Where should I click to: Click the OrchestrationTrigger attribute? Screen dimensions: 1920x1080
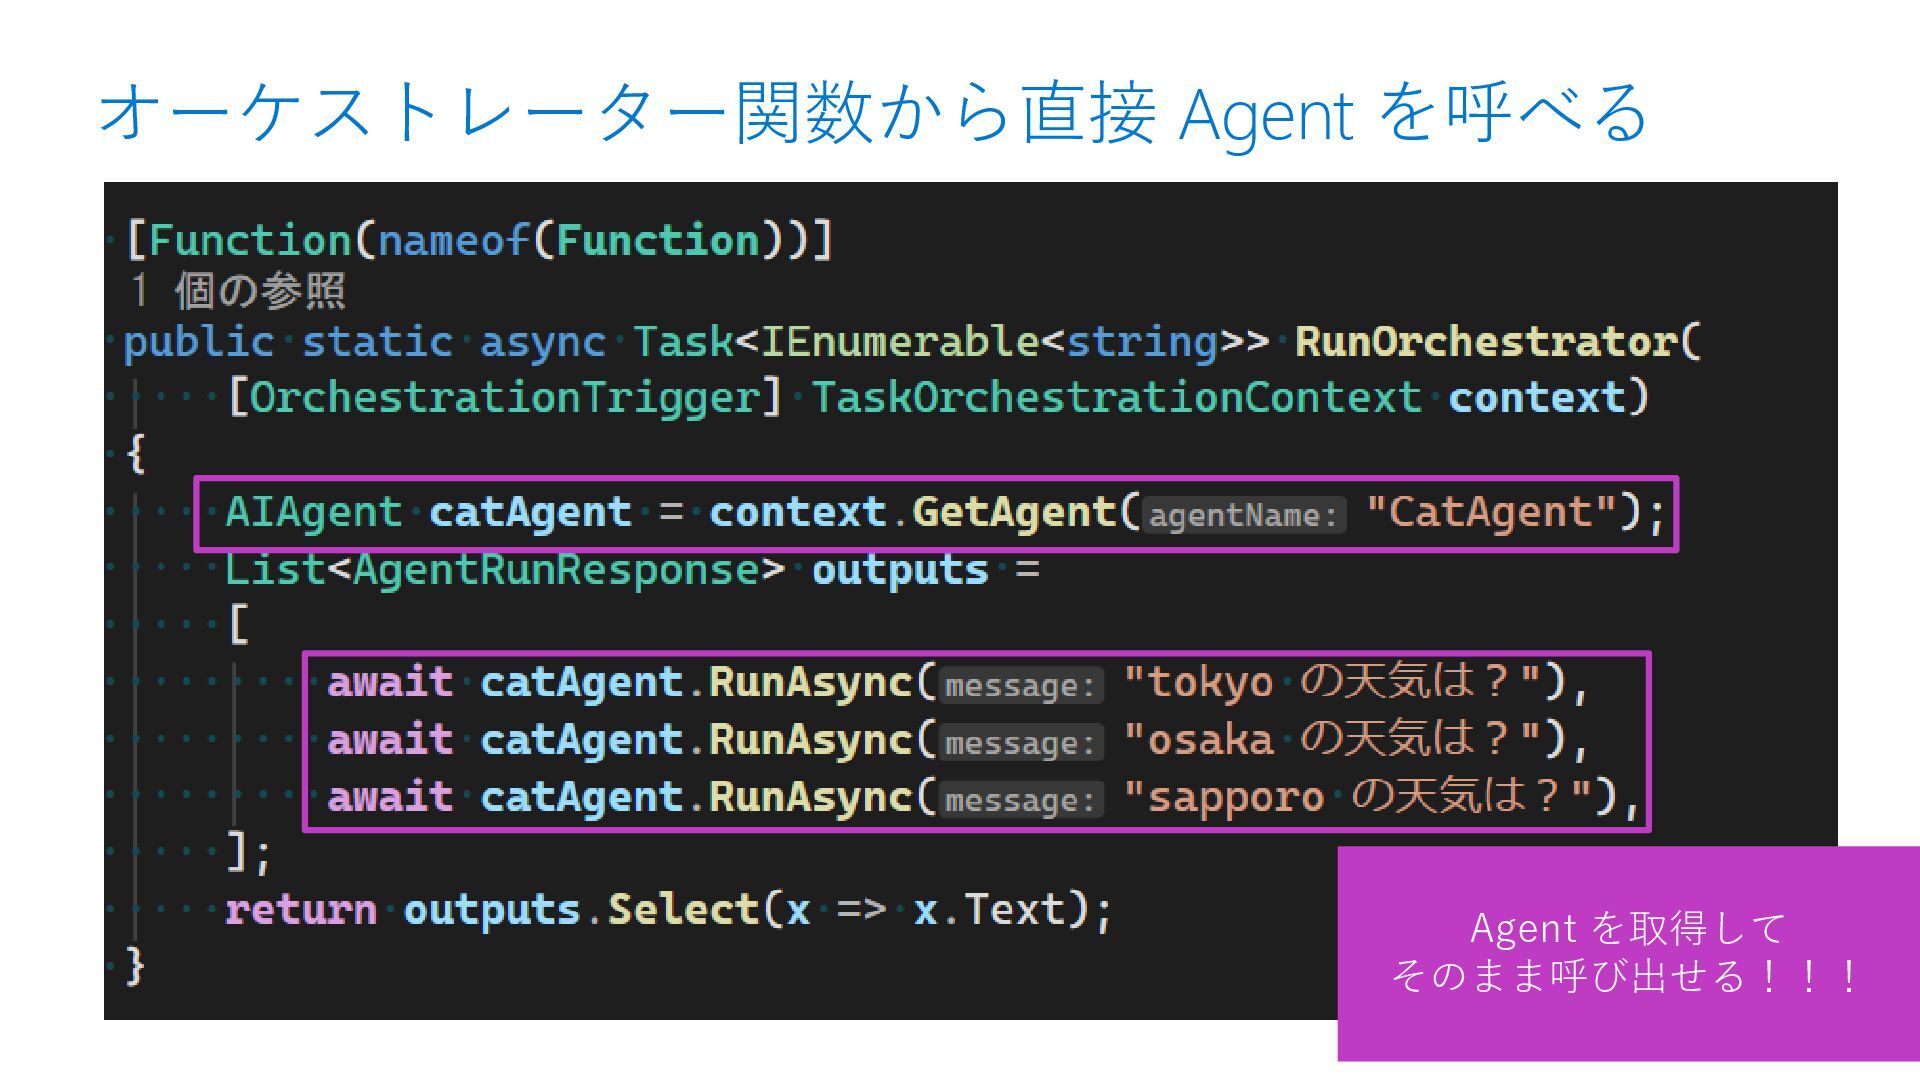click(505, 398)
